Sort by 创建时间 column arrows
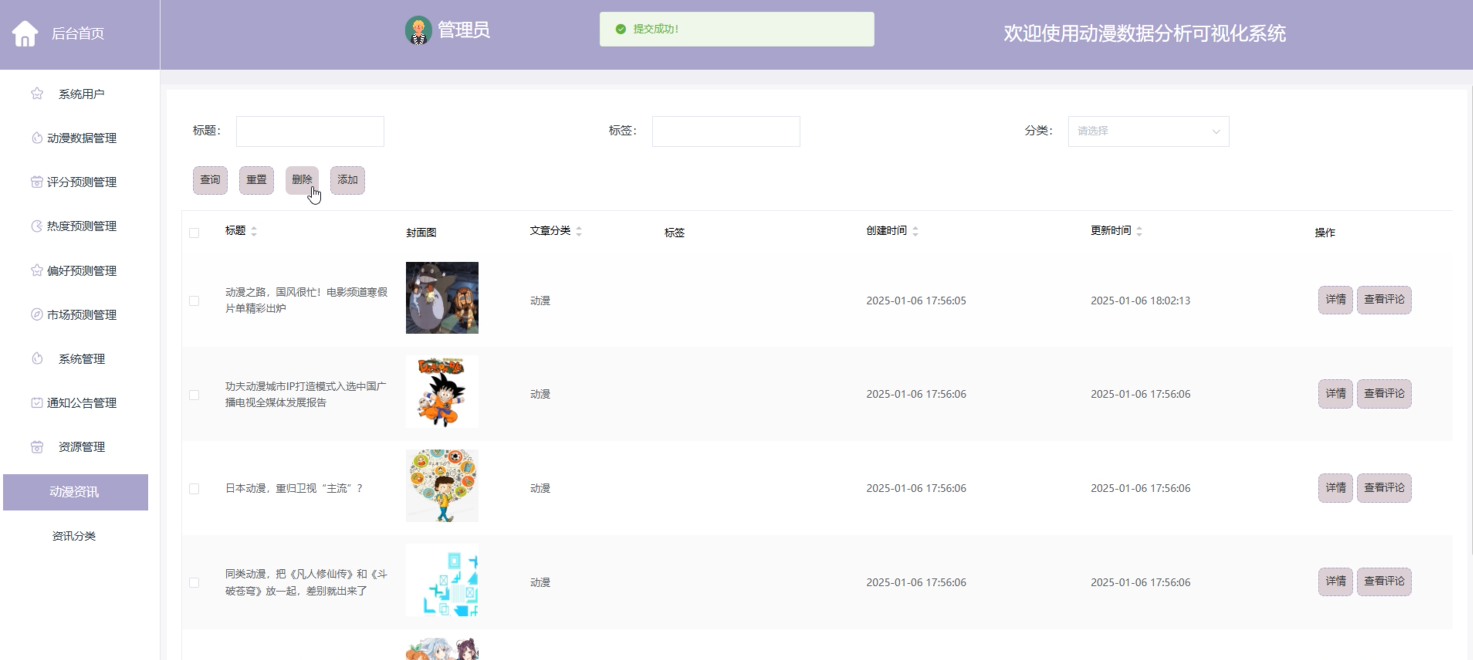The height and width of the screenshot is (660, 1473). click(x=915, y=231)
